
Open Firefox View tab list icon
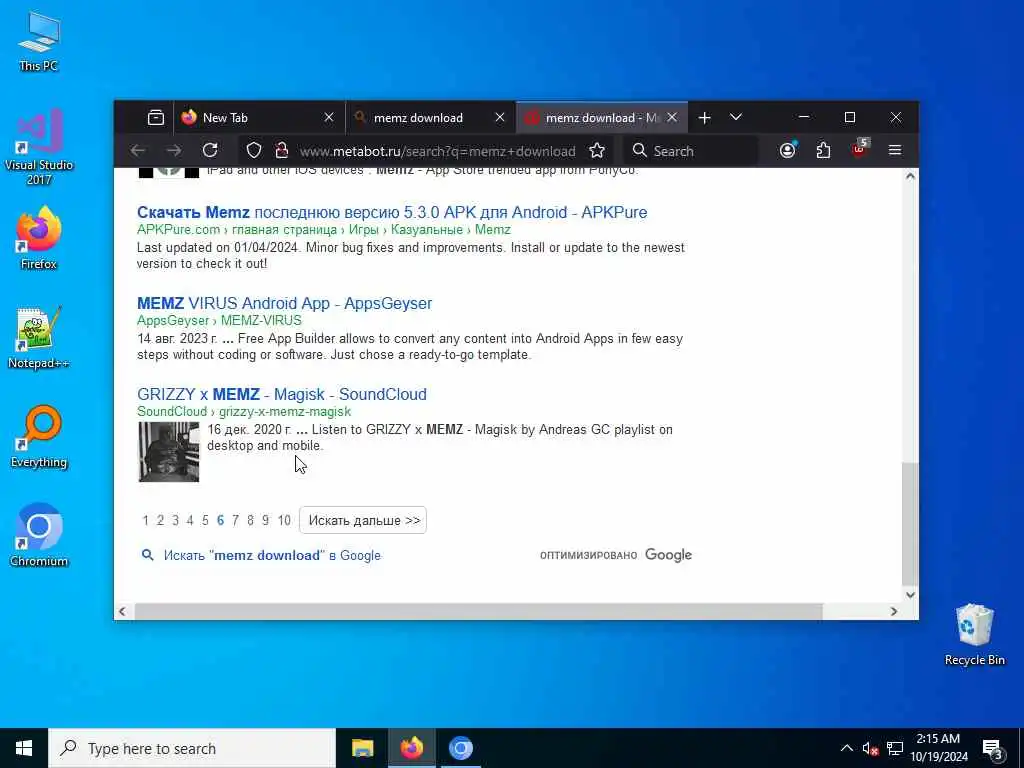pyautogui.click(x=155, y=118)
